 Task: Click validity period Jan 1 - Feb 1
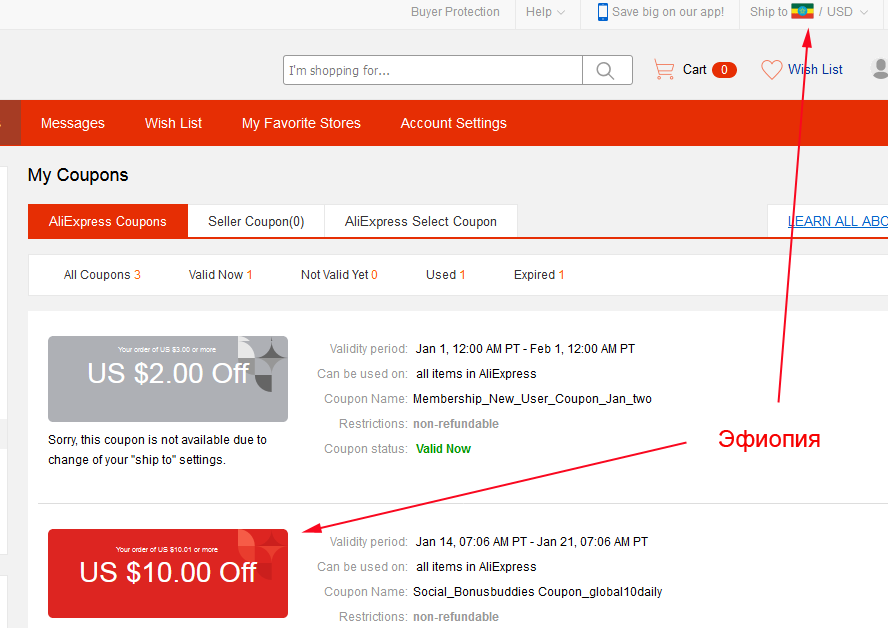[x=525, y=349]
